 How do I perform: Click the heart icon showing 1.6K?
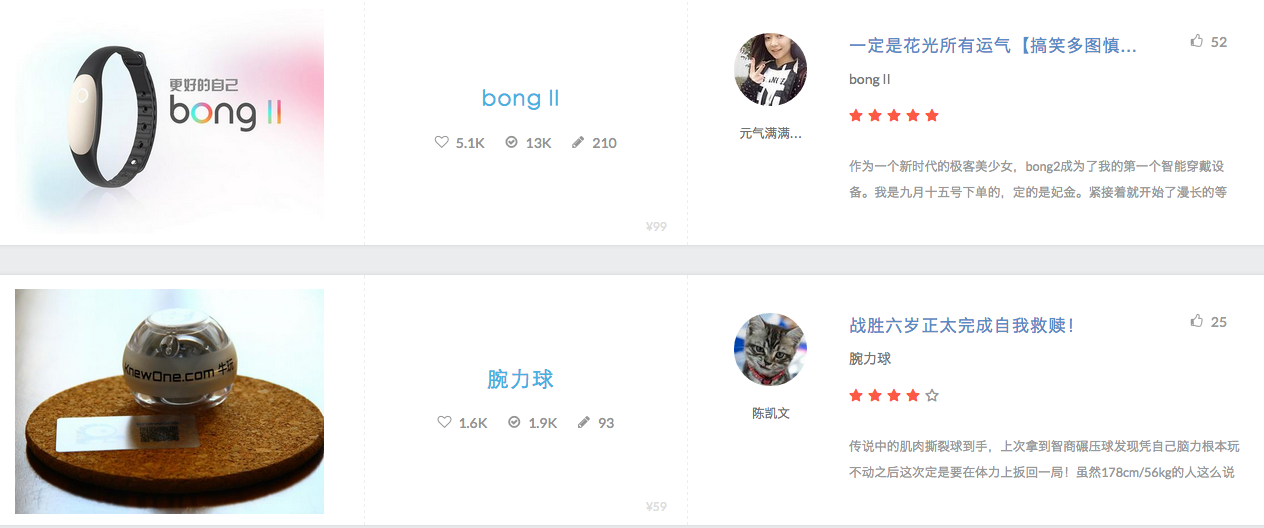pyautogui.click(x=445, y=422)
